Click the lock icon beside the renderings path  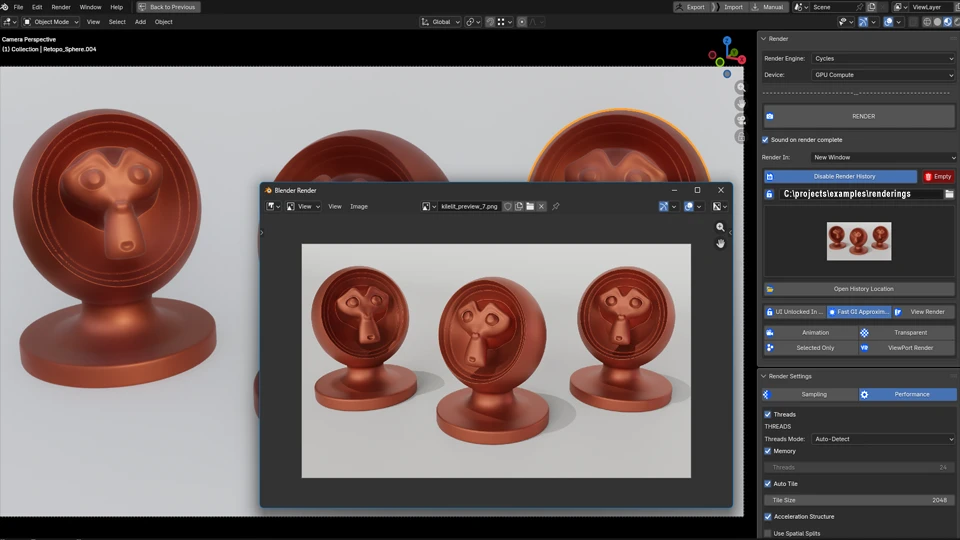point(770,194)
